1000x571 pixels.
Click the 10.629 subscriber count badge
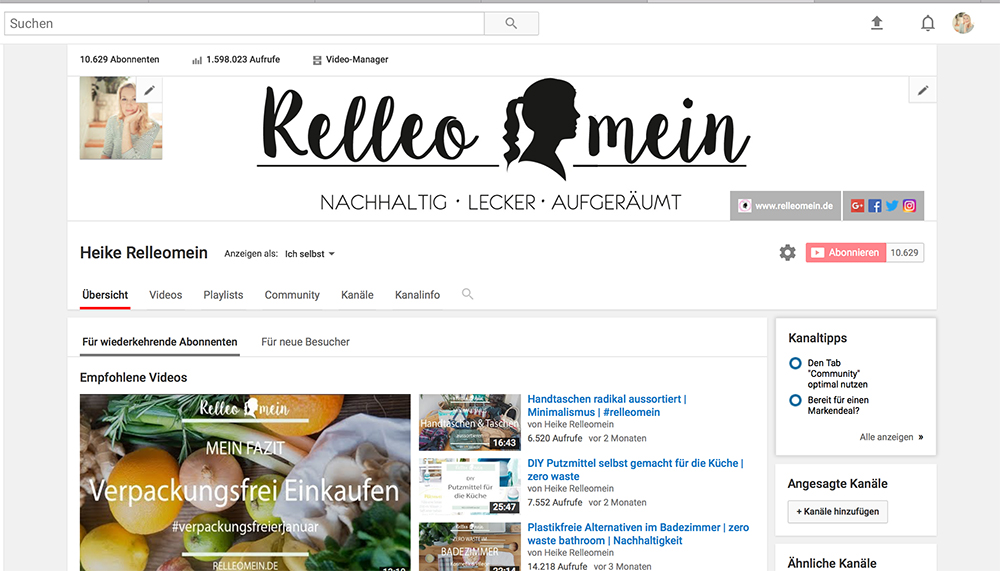point(904,253)
